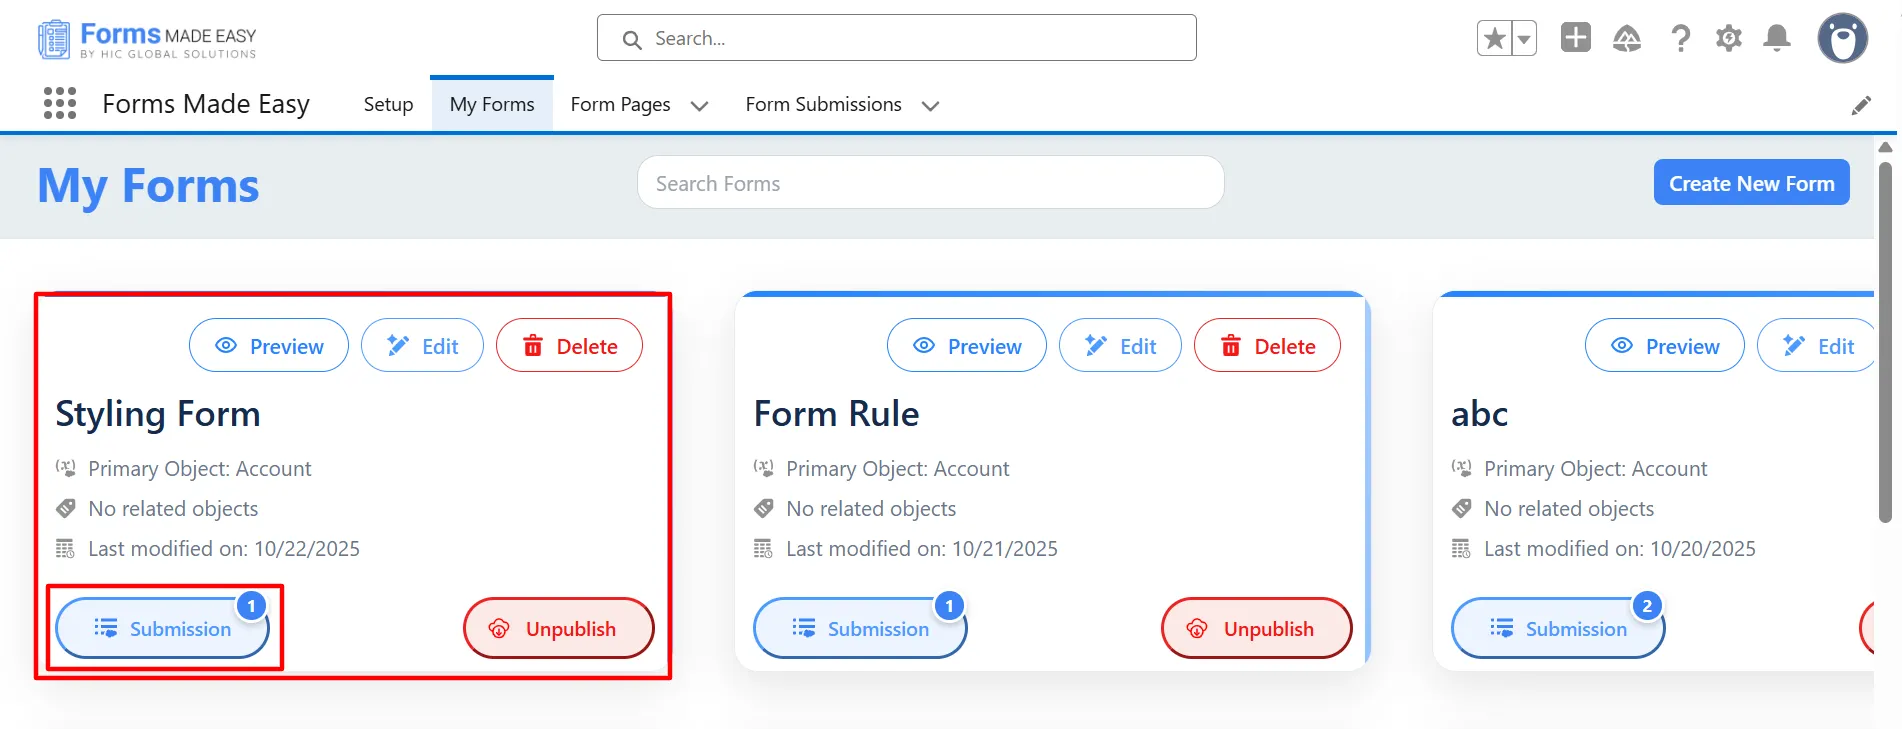Expand the Form Submissions tab dropdown chevron
Image resolution: width=1902 pixels, height=729 pixels.
930,106
